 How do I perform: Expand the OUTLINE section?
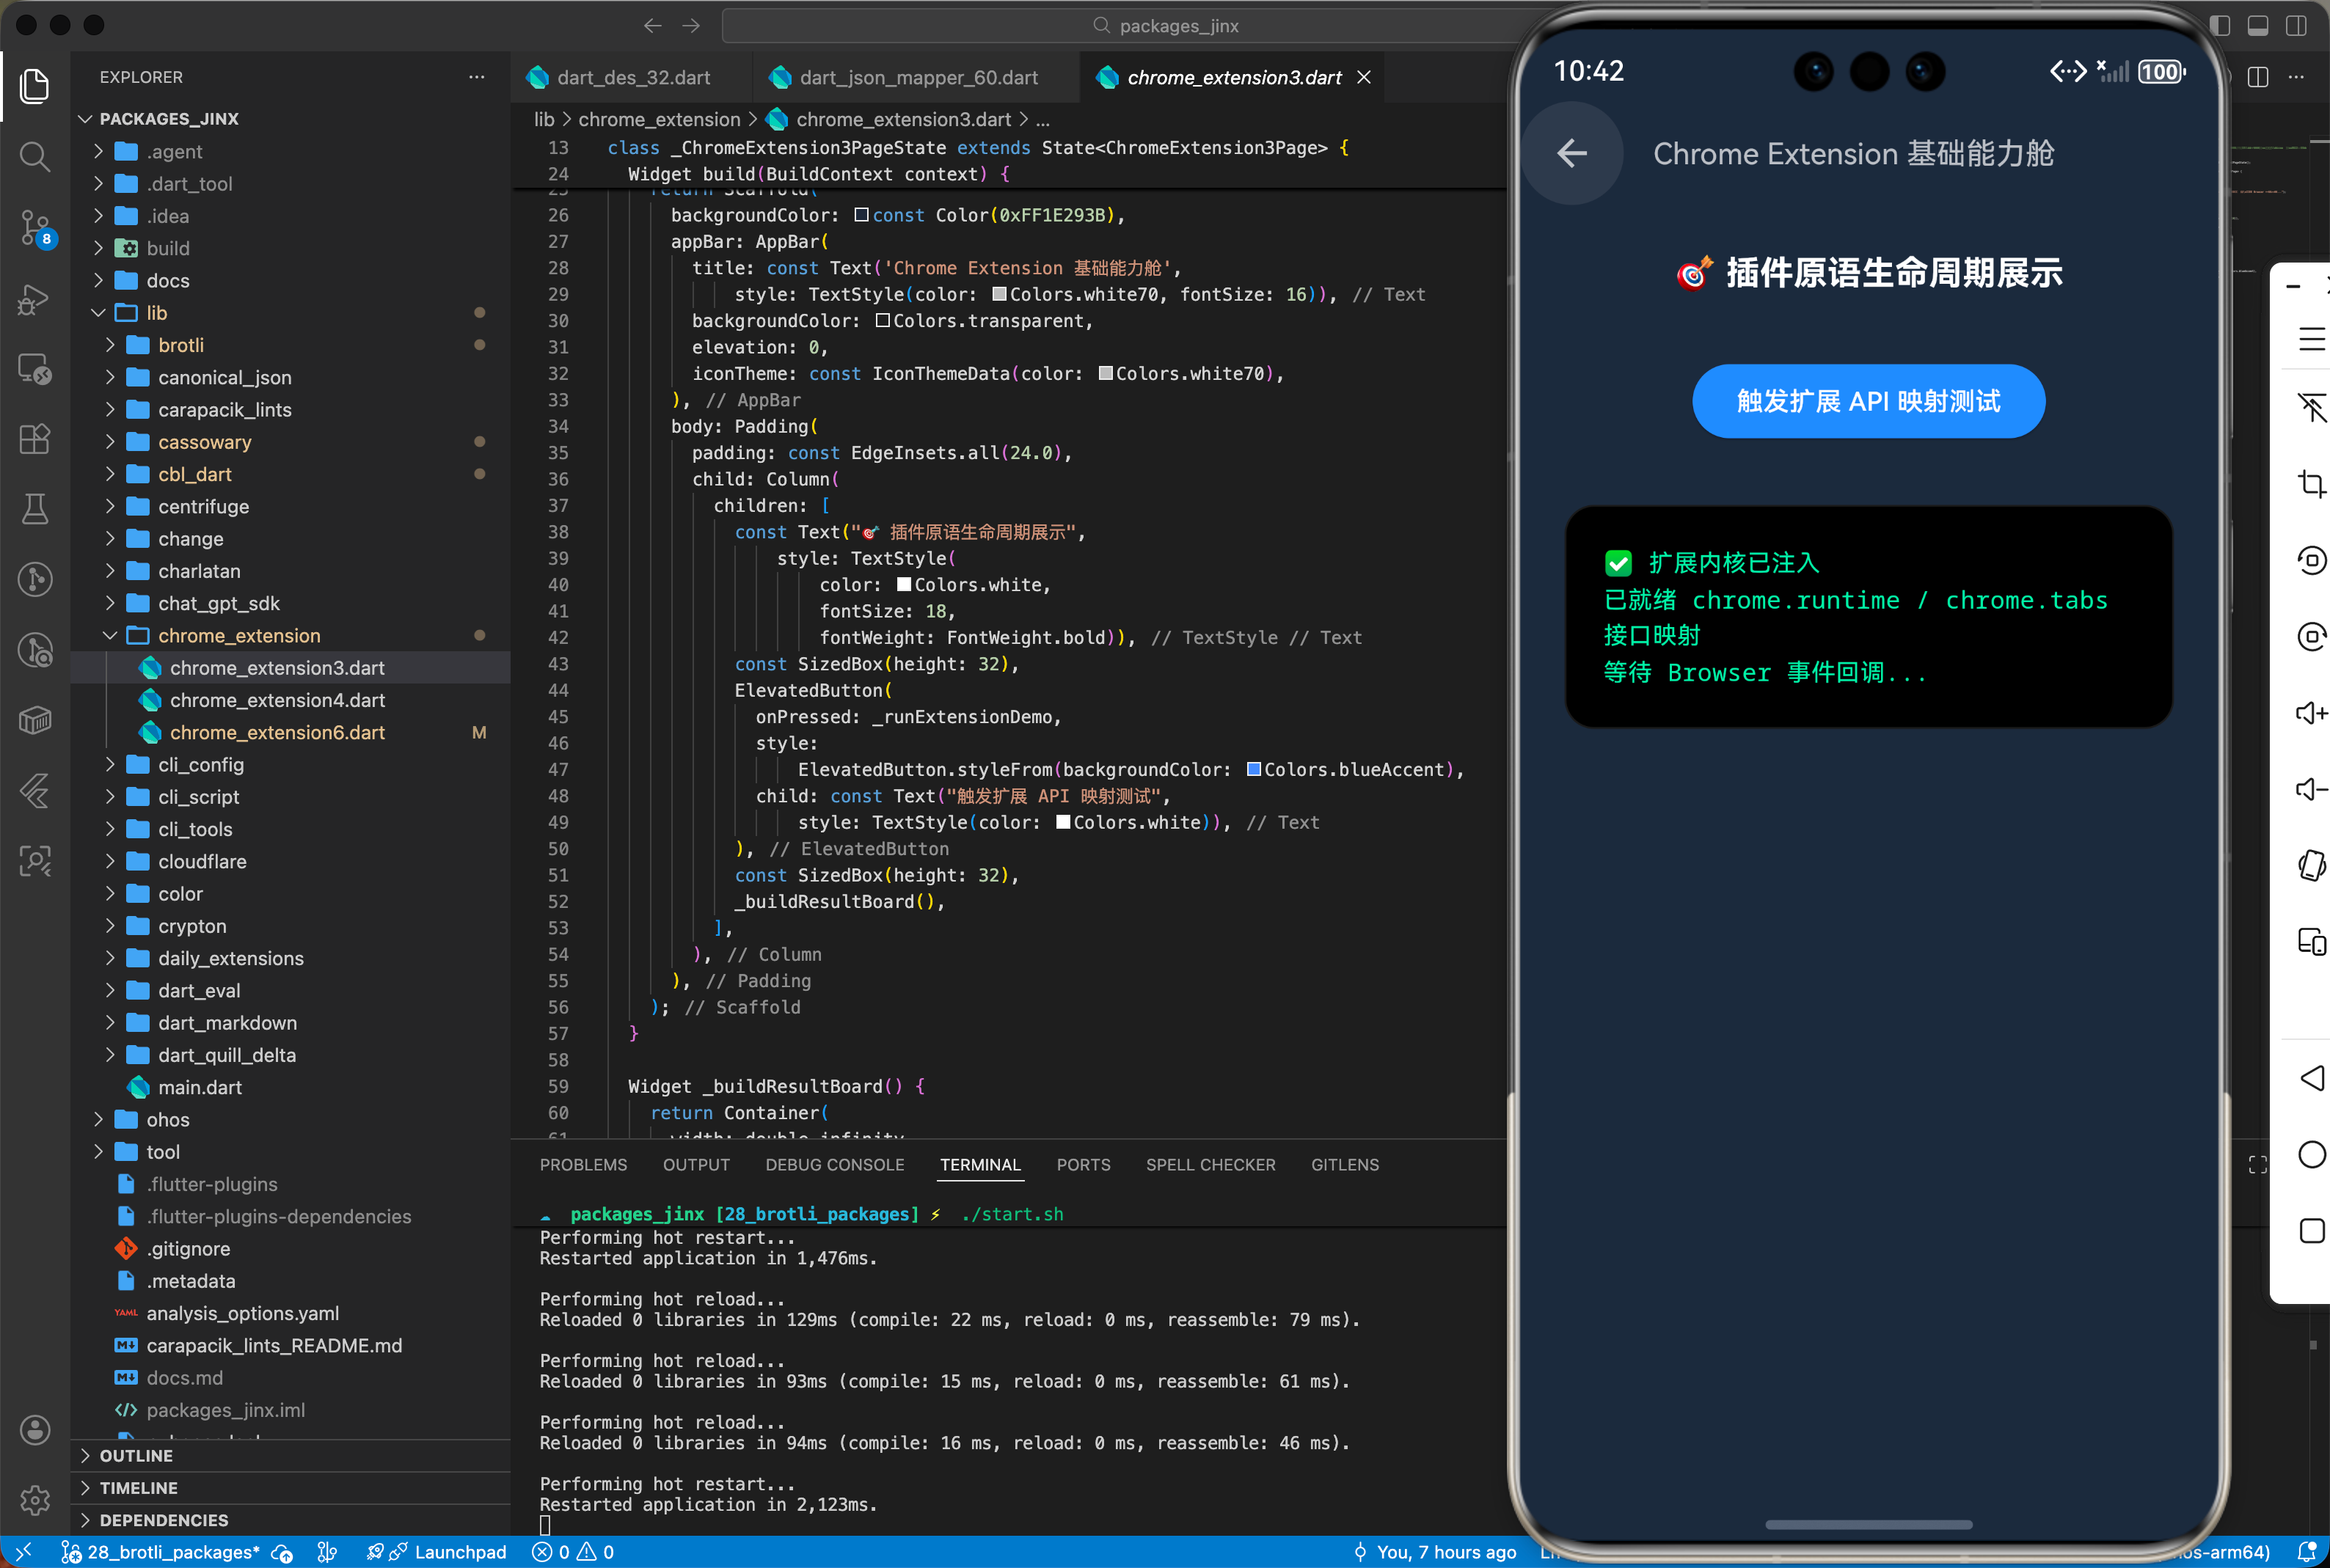point(136,1456)
